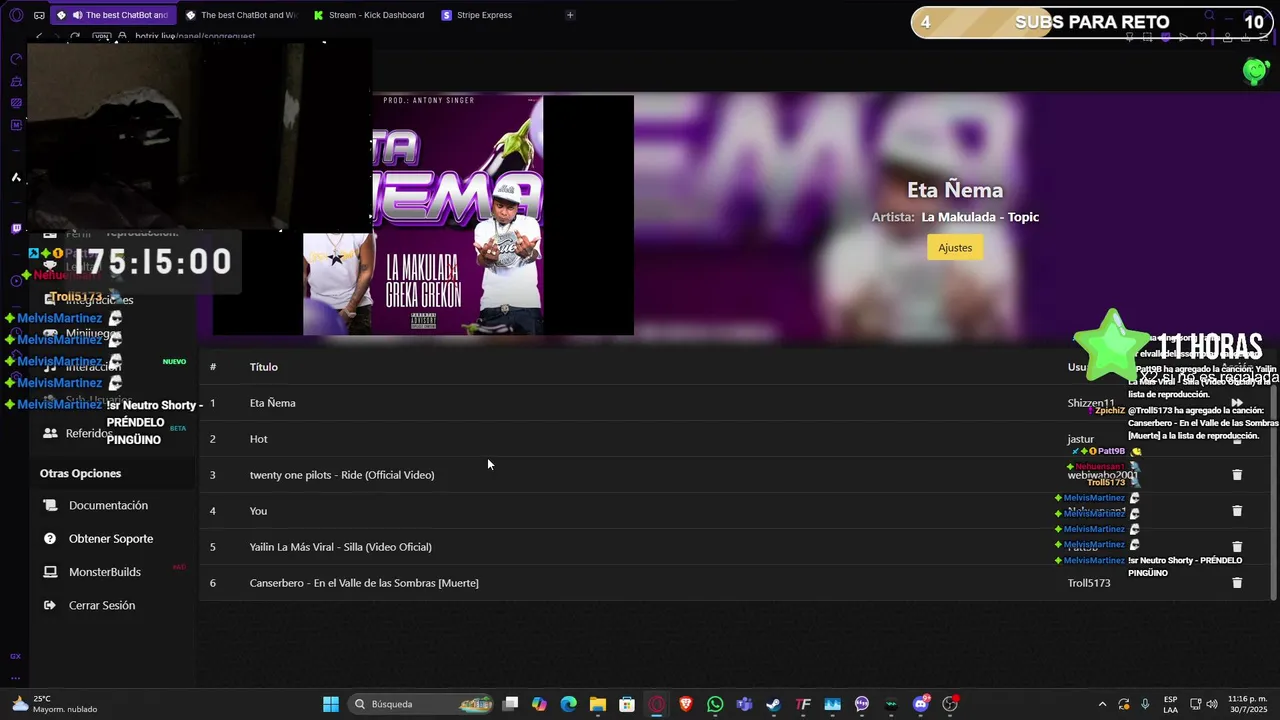
Task: Select the active best ChatBot tab
Action: click(113, 15)
